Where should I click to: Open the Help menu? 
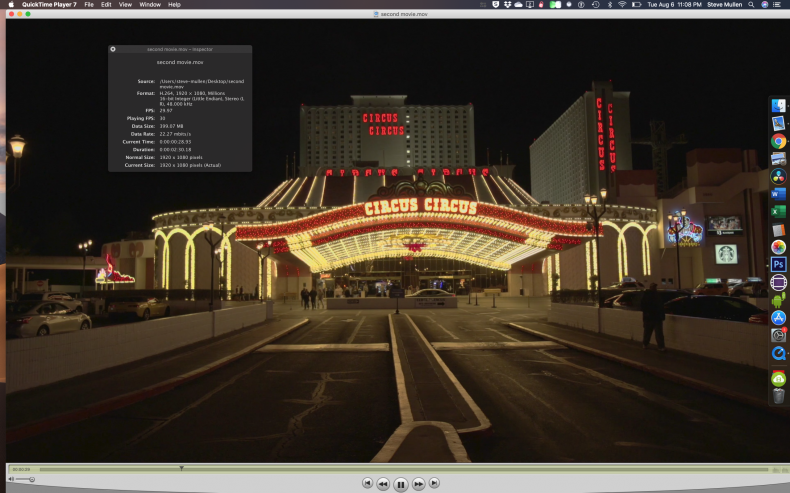click(x=174, y=5)
